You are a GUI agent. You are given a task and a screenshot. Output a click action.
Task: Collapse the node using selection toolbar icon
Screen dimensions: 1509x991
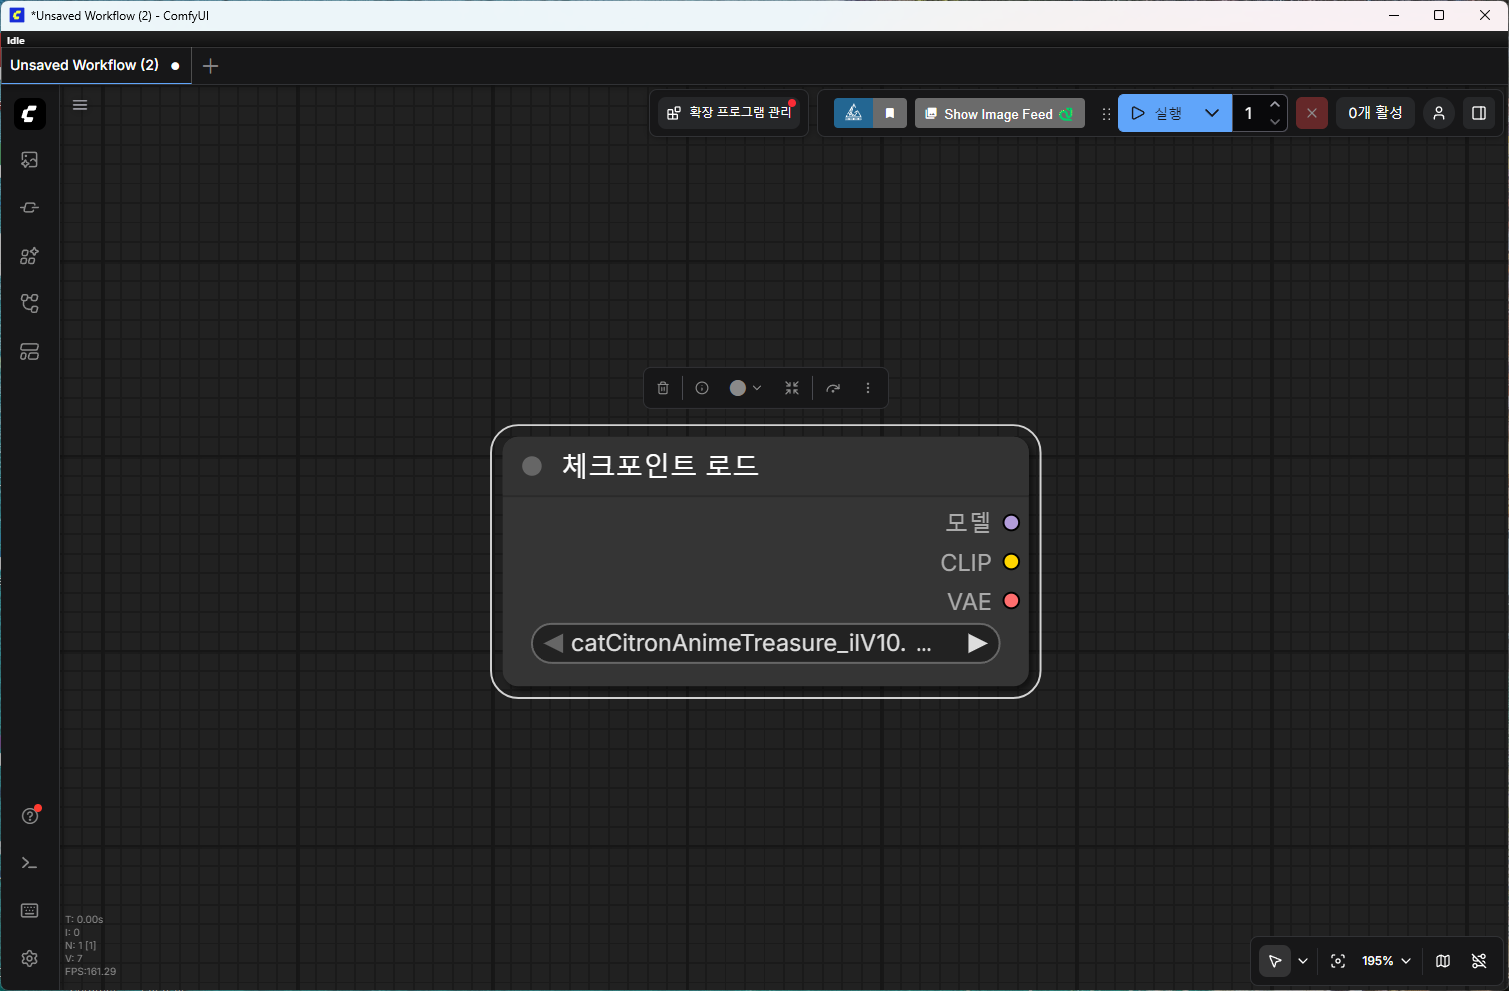pos(792,388)
